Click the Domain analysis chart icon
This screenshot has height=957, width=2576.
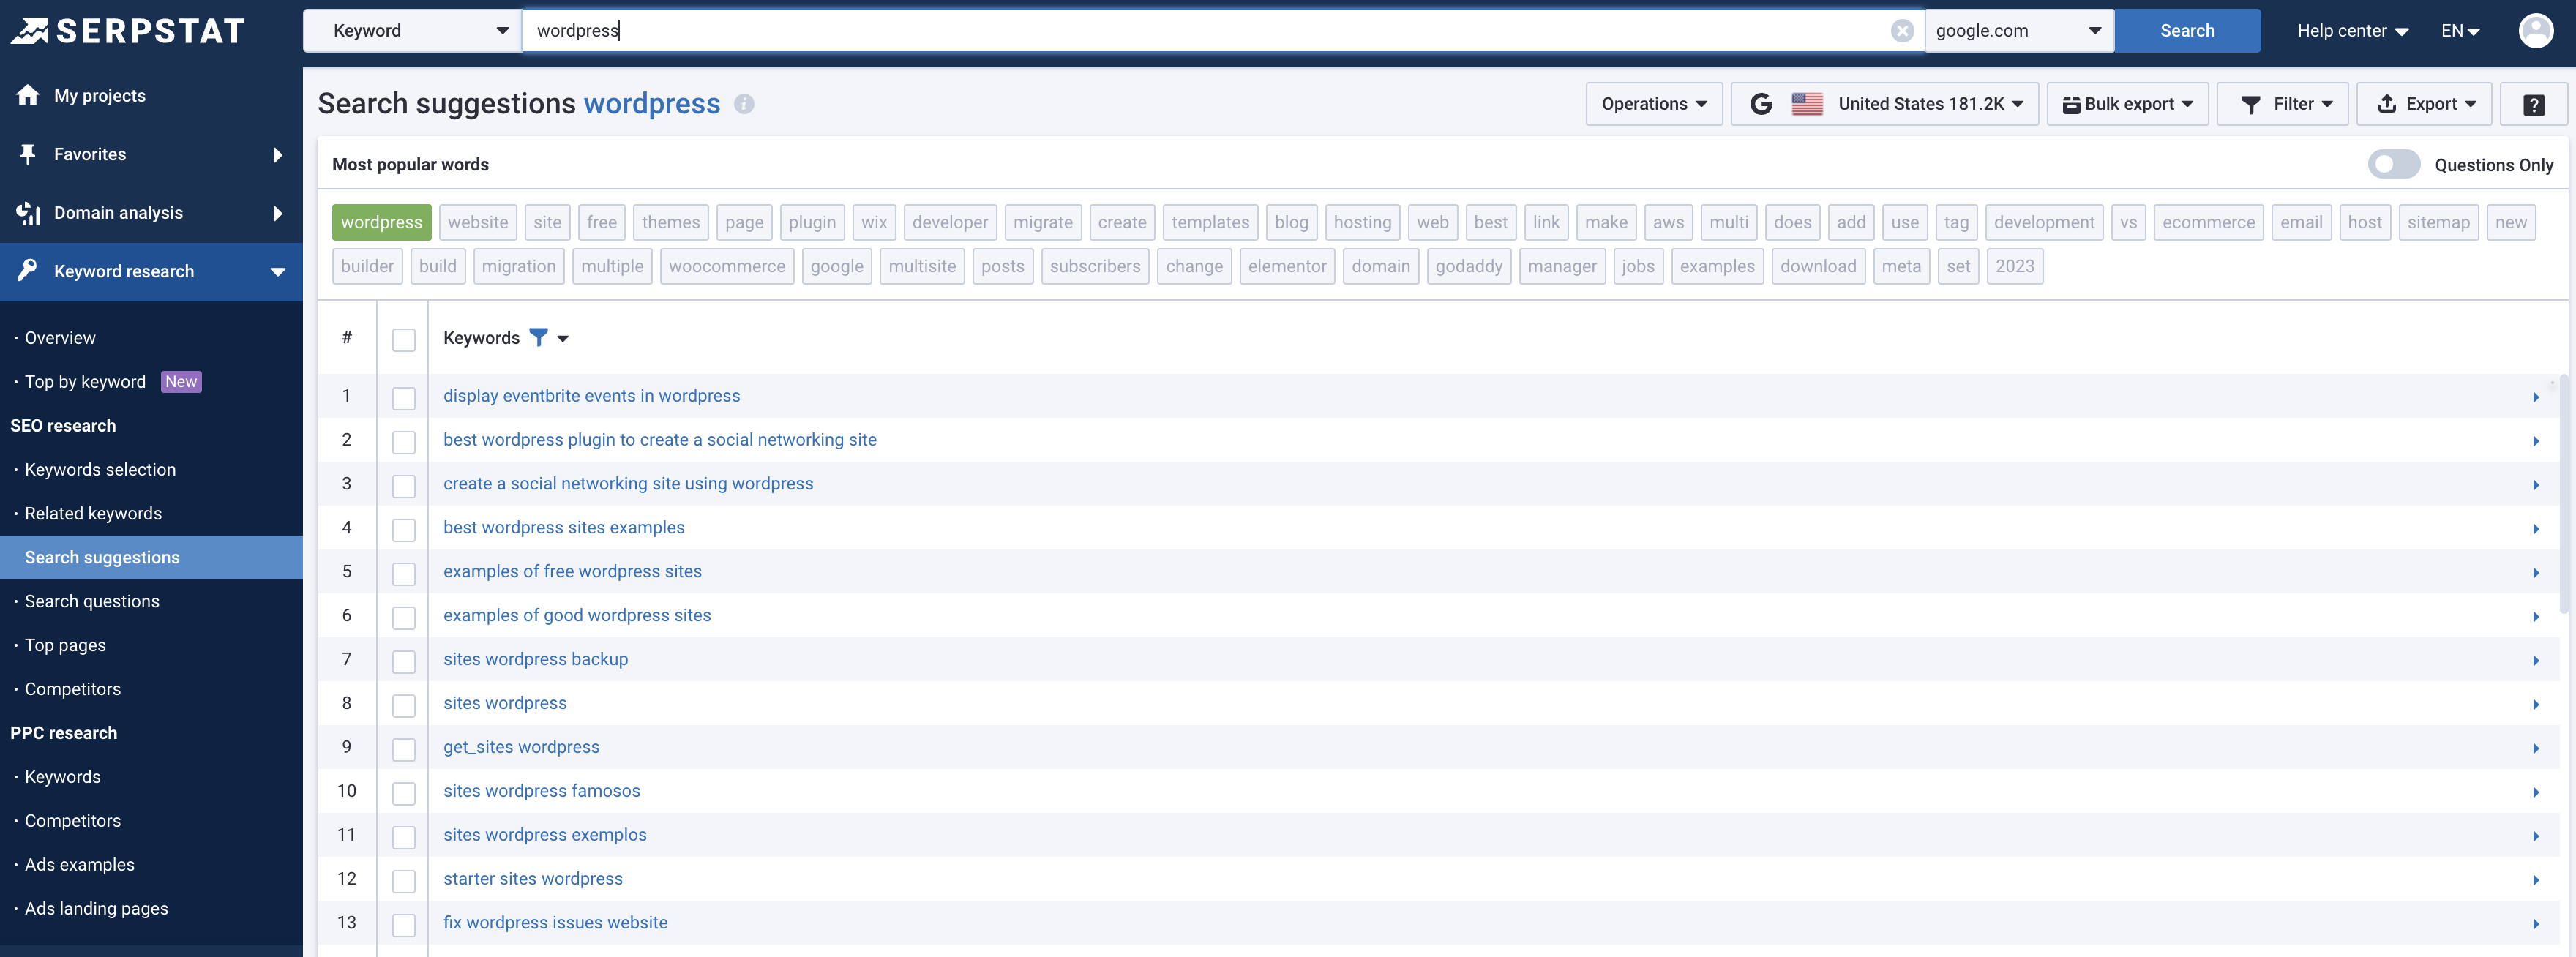pos(28,213)
